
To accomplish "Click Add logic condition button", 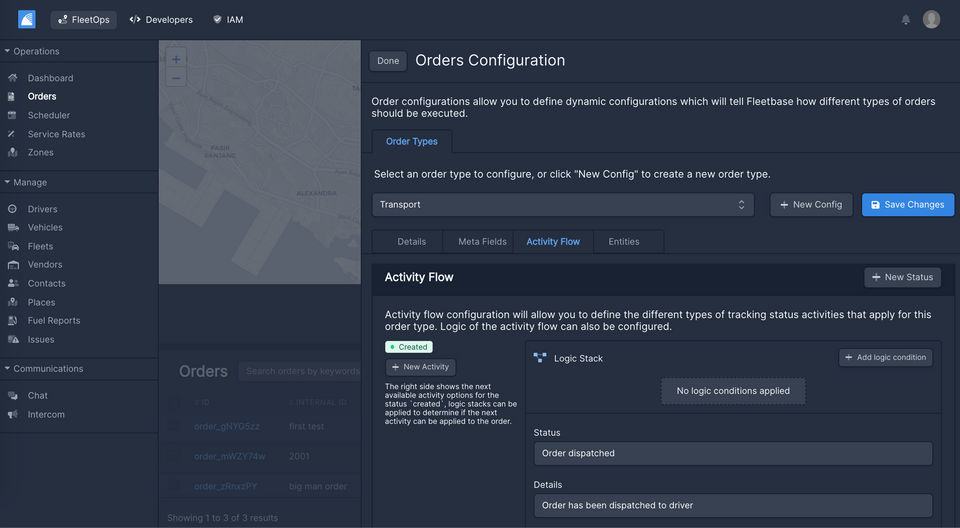I will [x=885, y=357].
